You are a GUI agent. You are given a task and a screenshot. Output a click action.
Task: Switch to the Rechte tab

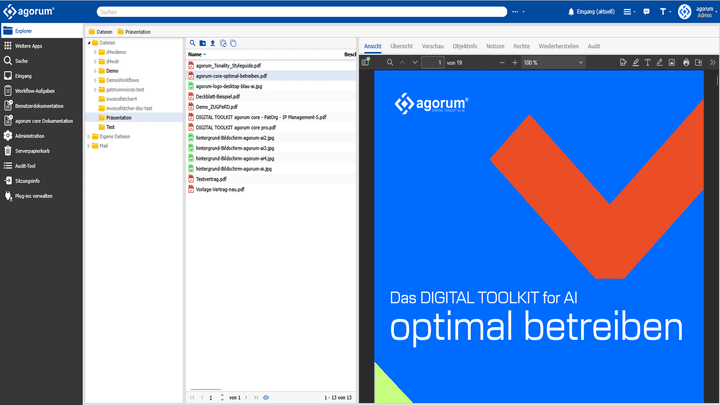521,46
